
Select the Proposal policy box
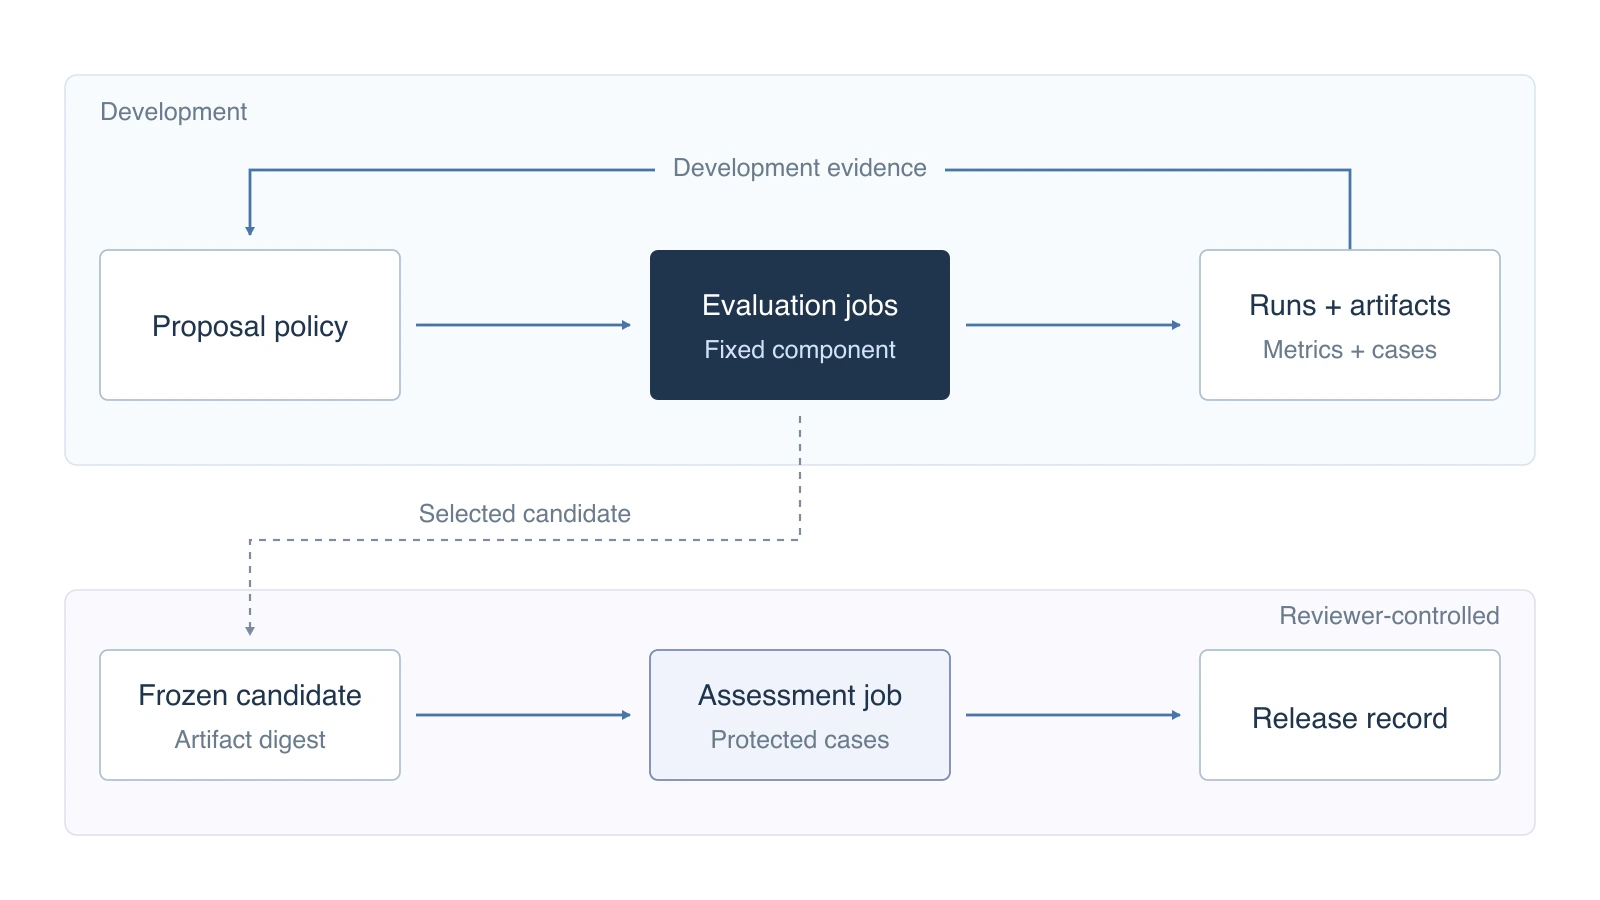250,325
